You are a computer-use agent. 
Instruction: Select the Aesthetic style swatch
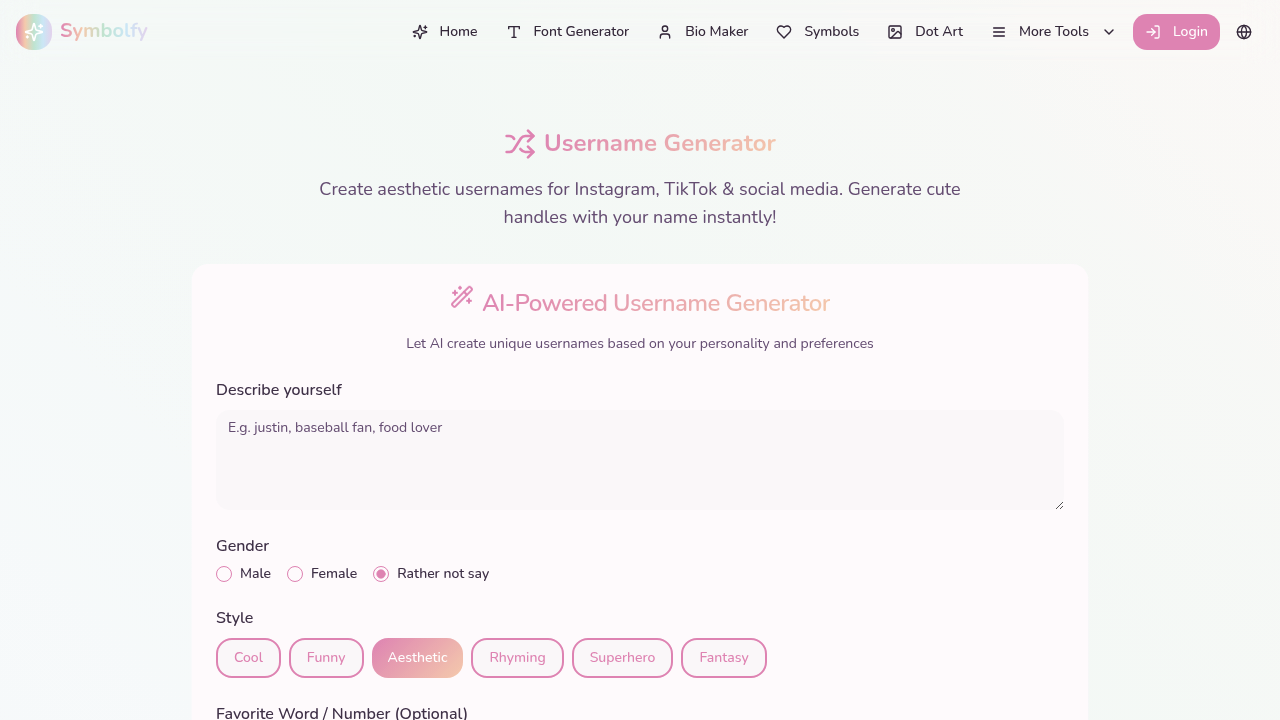(417, 657)
